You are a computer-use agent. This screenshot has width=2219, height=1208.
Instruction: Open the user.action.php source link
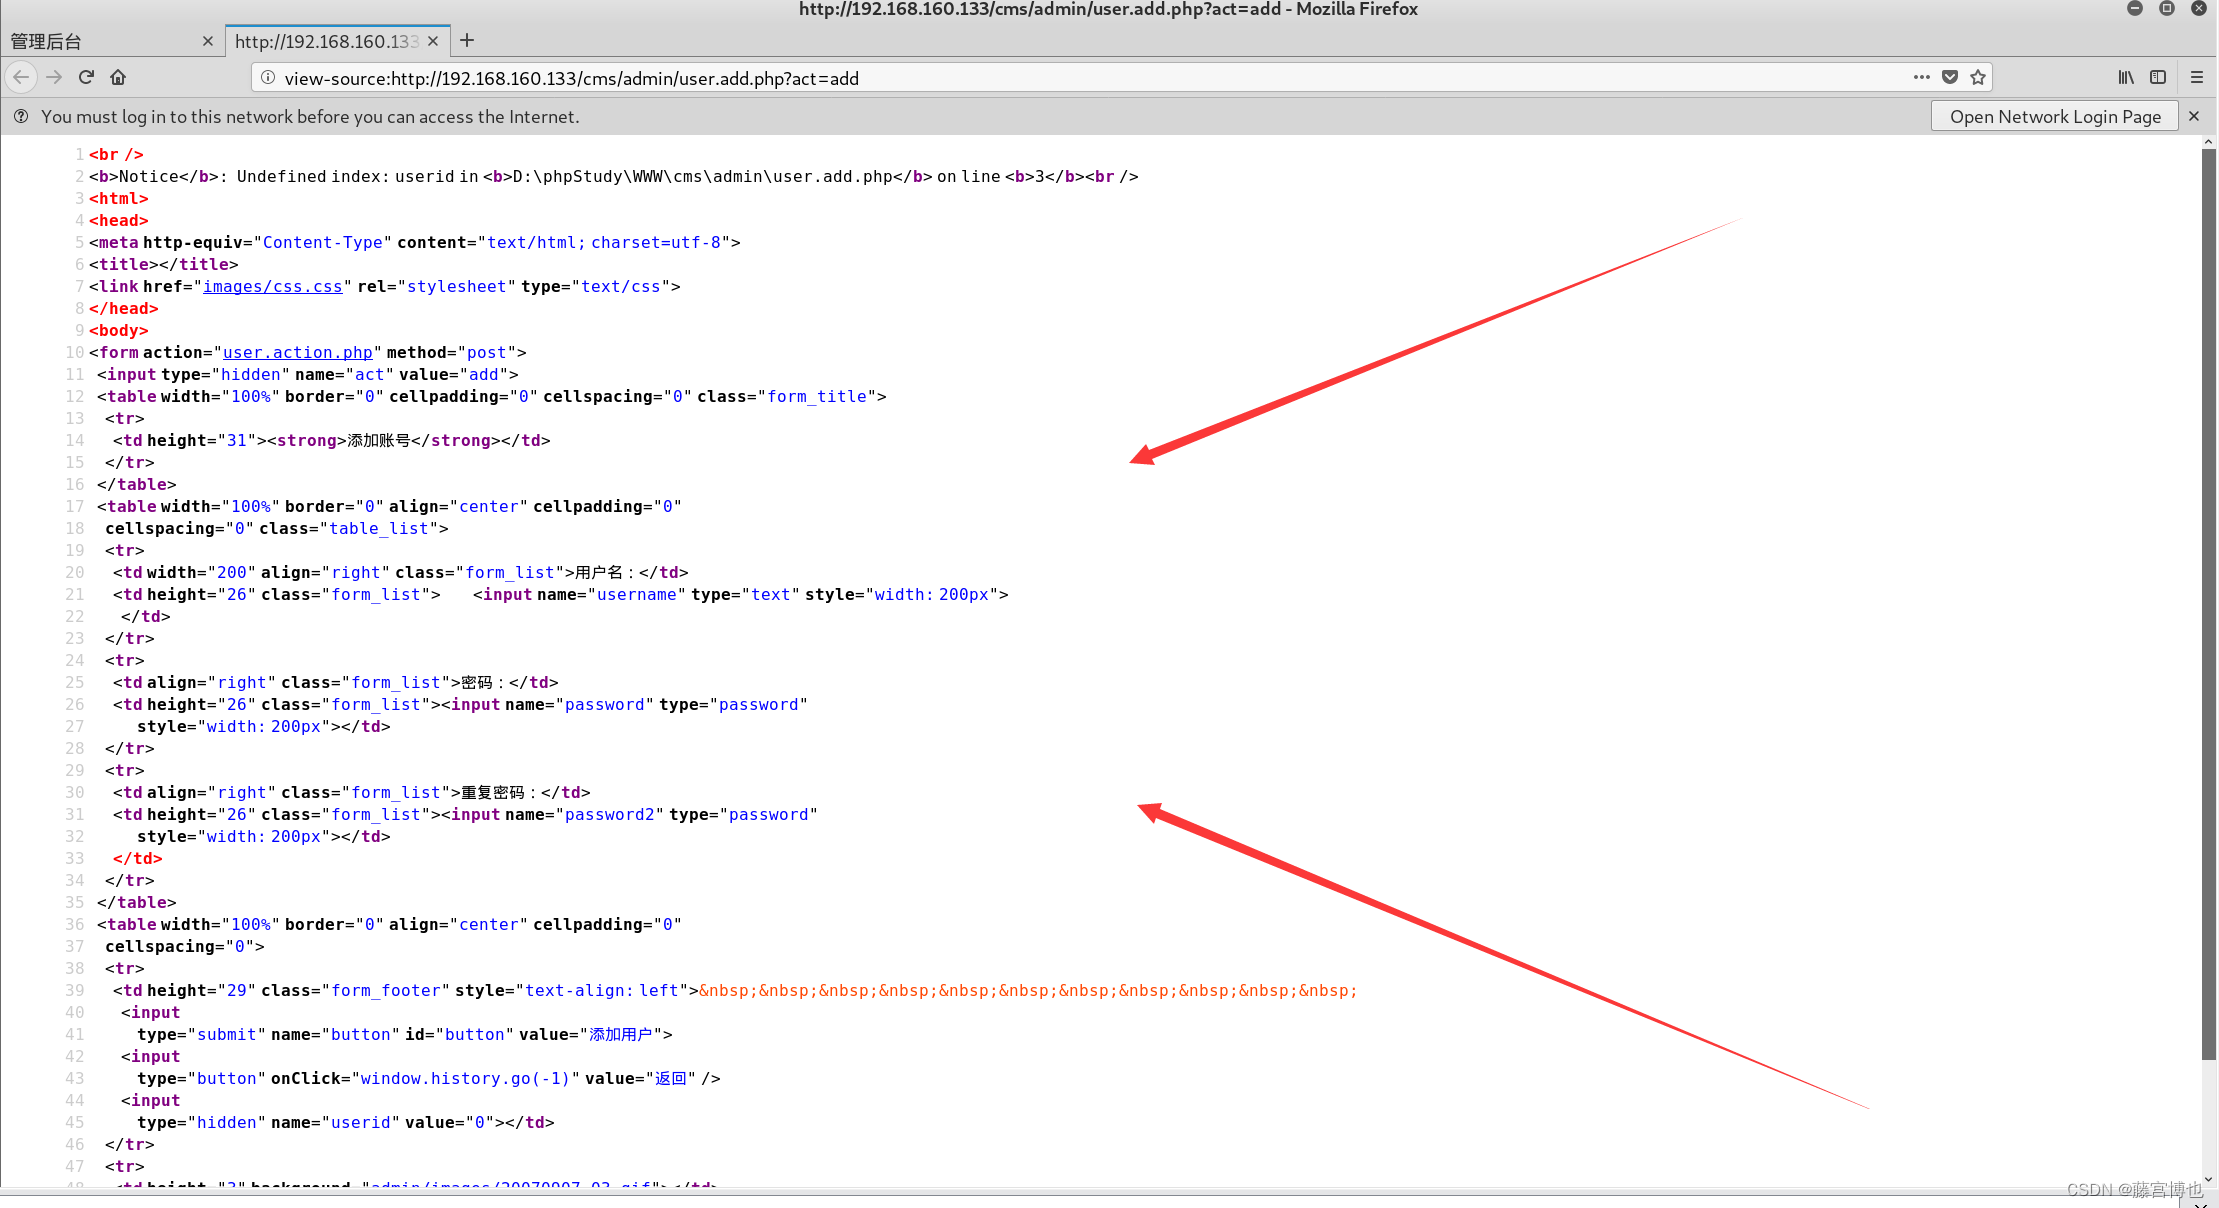tap(297, 352)
